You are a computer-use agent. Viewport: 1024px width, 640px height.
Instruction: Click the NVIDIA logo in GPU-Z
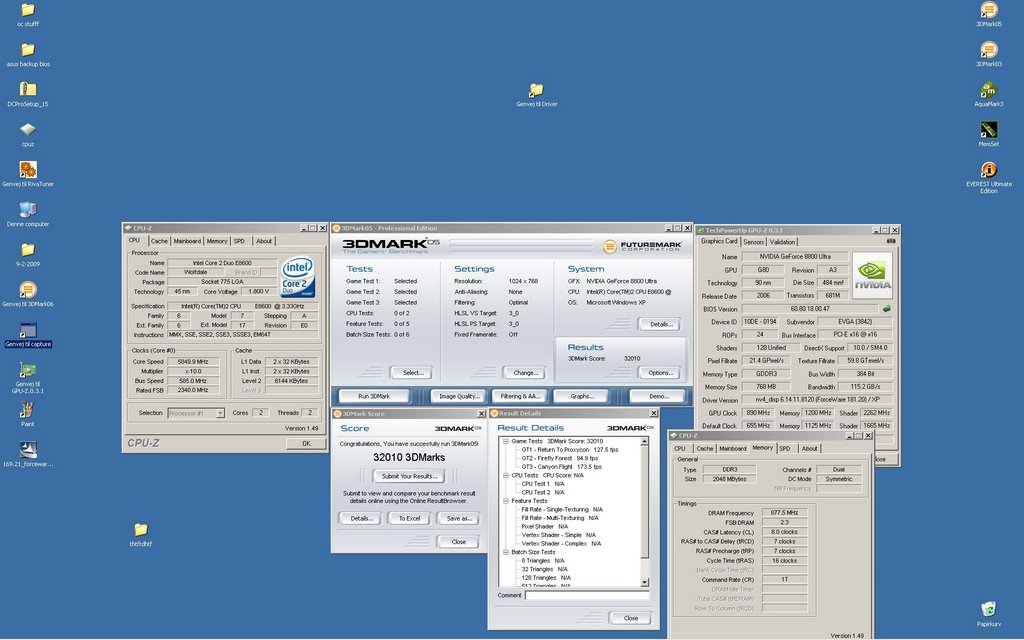coord(872,276)
